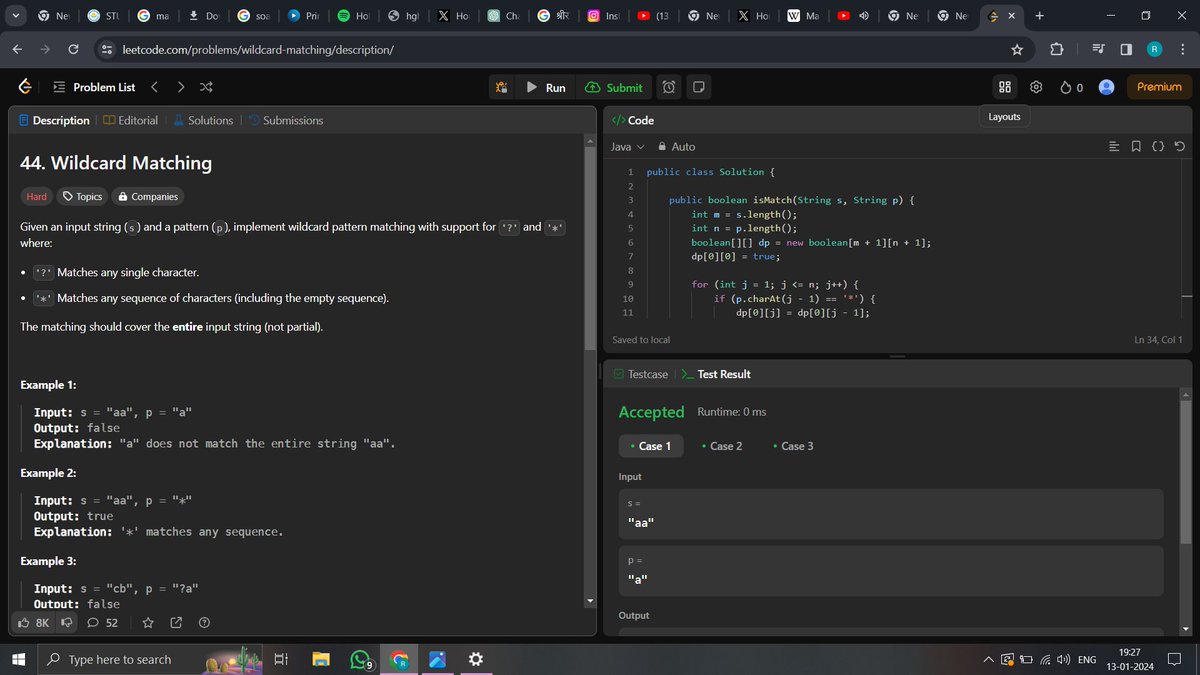Open the user profile avatar
1200x675 pixels.
(x=1107, y=87)
